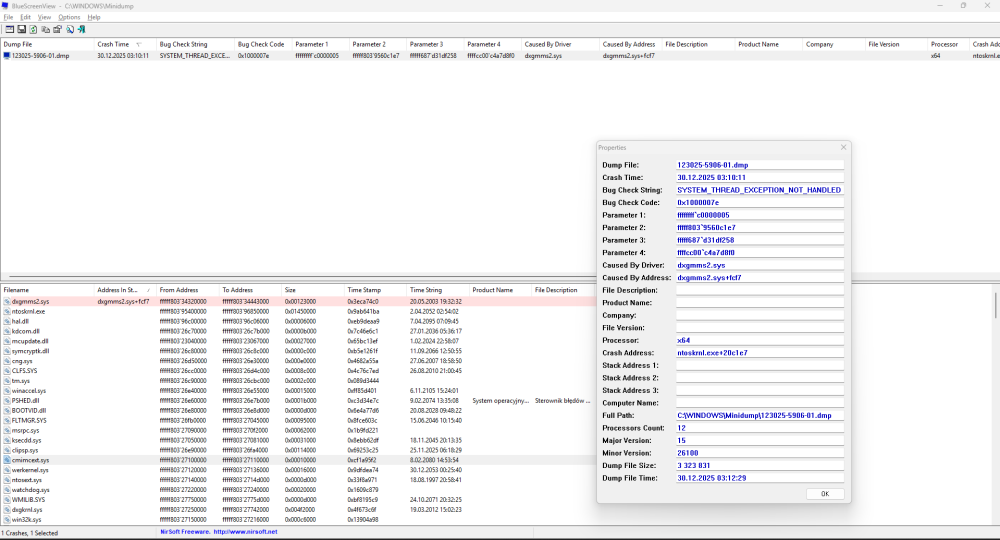Select the 123025-5906-01.dmp dump file icon

(x=7, y=56)
